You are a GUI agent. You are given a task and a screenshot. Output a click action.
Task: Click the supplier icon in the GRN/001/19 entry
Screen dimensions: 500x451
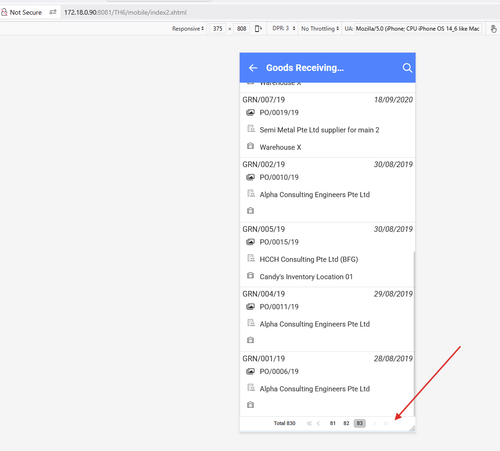click(251, 387)
